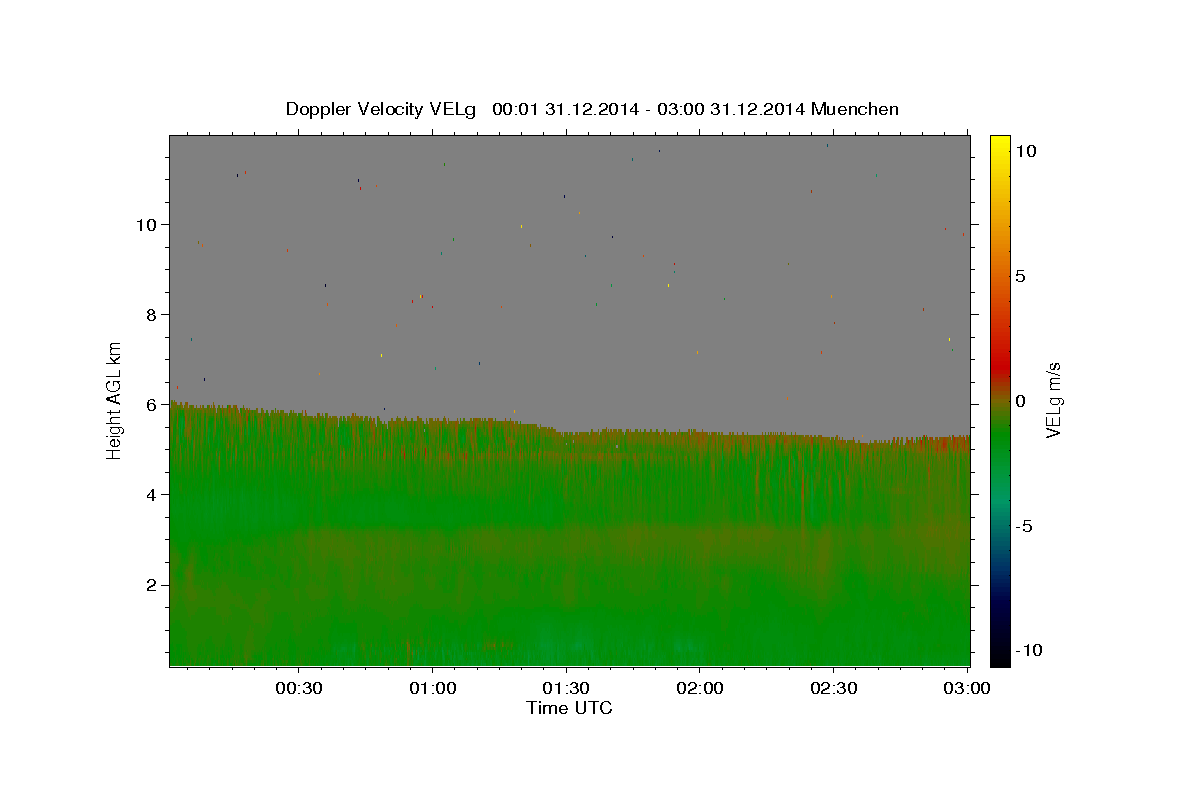The height and width of the screenshot is (800, 1200).
Task: Click the colorbar value 5 label
Action: pyautogui.click(x=1021, y=276)
